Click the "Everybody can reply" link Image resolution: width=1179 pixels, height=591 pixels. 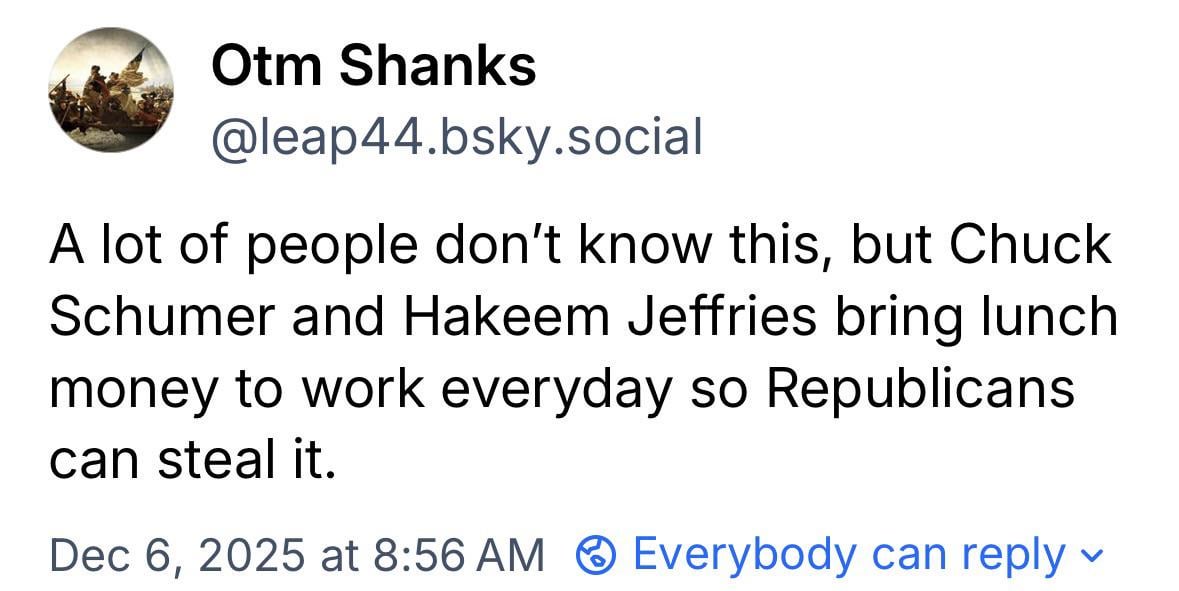849,554
